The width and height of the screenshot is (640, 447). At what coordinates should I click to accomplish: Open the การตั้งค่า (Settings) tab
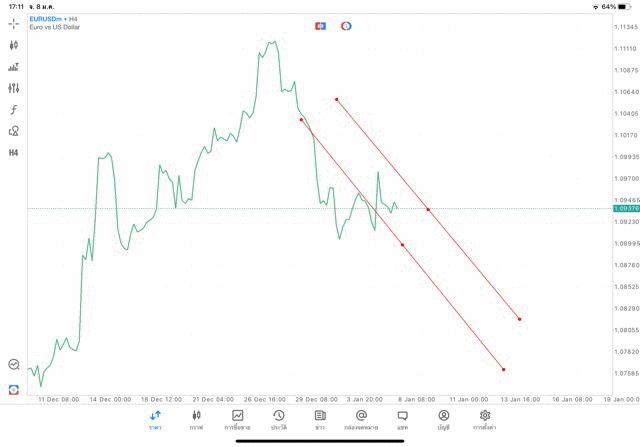pyautogui.click(x=485, y=420)
